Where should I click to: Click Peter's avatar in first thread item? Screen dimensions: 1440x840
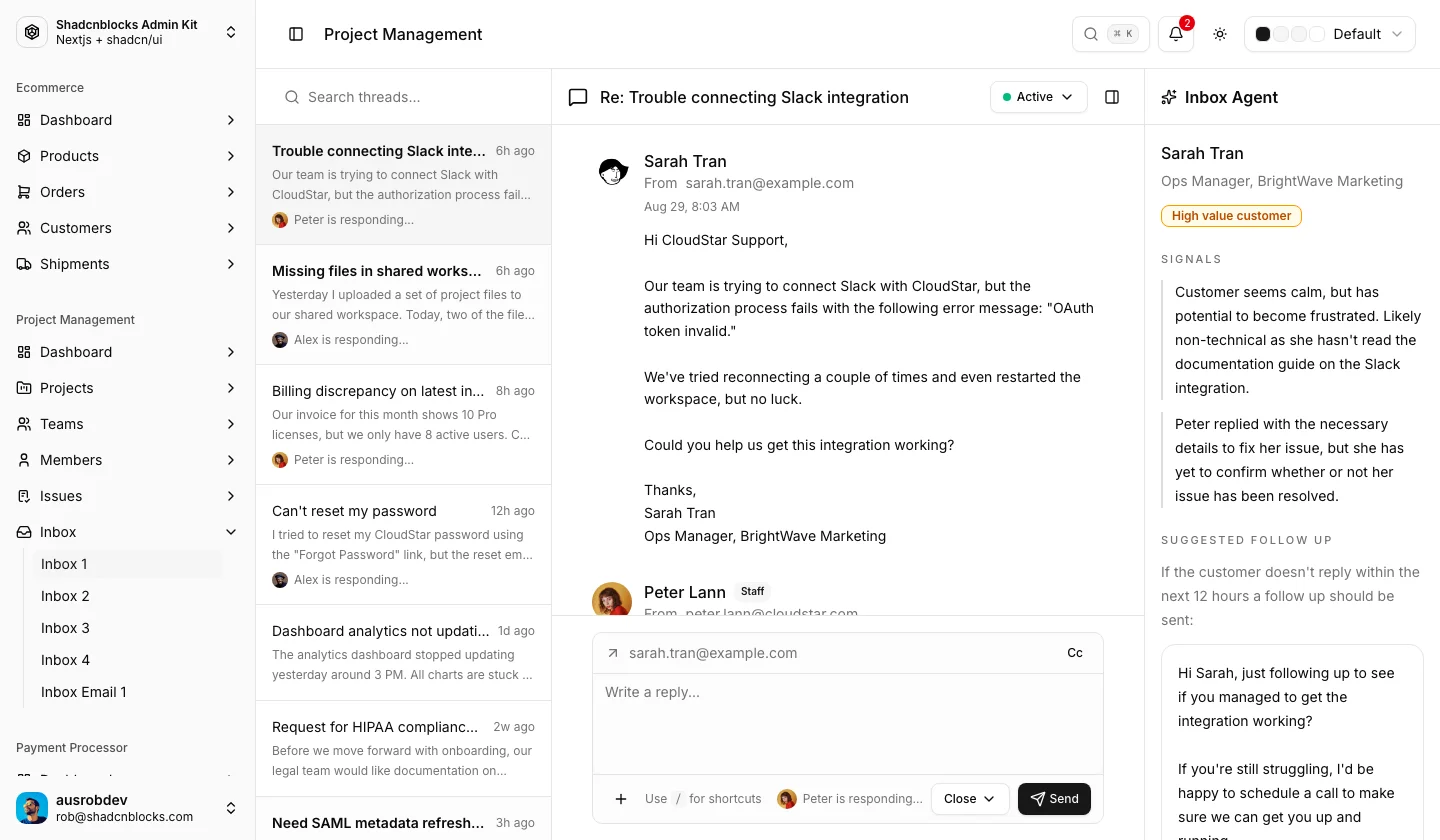[280, 220]
